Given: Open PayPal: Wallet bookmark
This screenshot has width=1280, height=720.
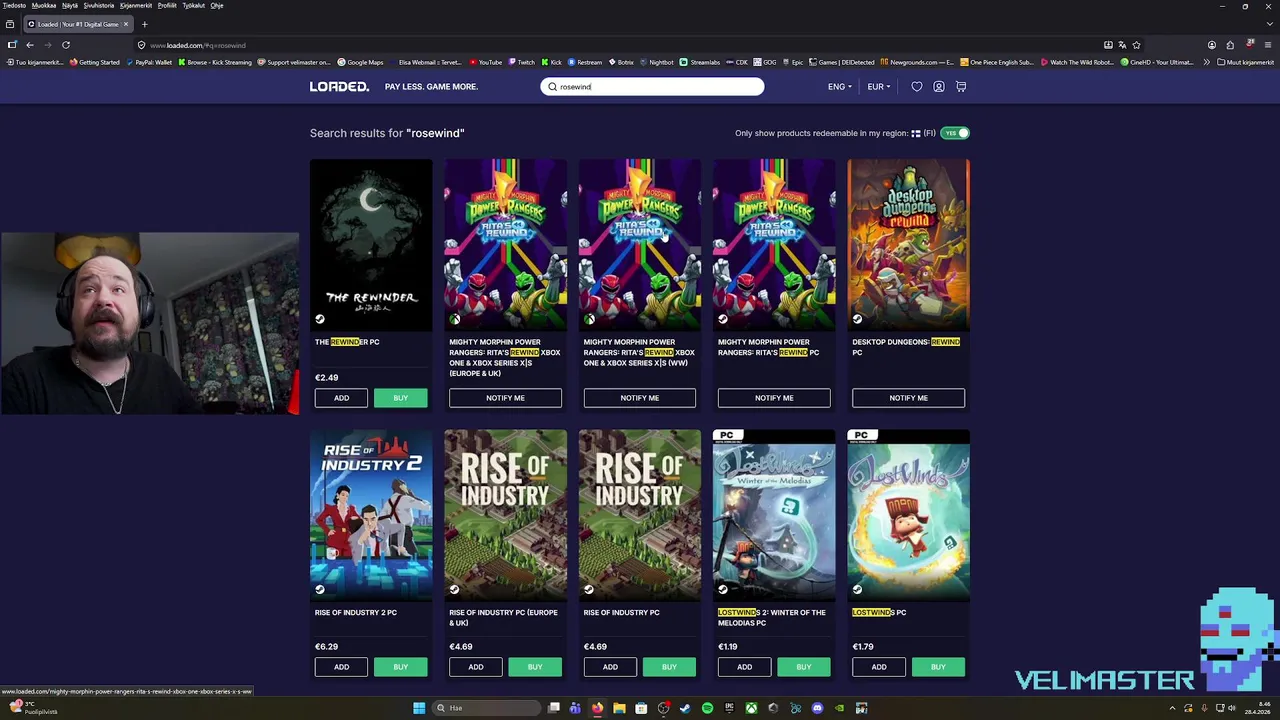Looking at the screenshot, I should point(150,62).
